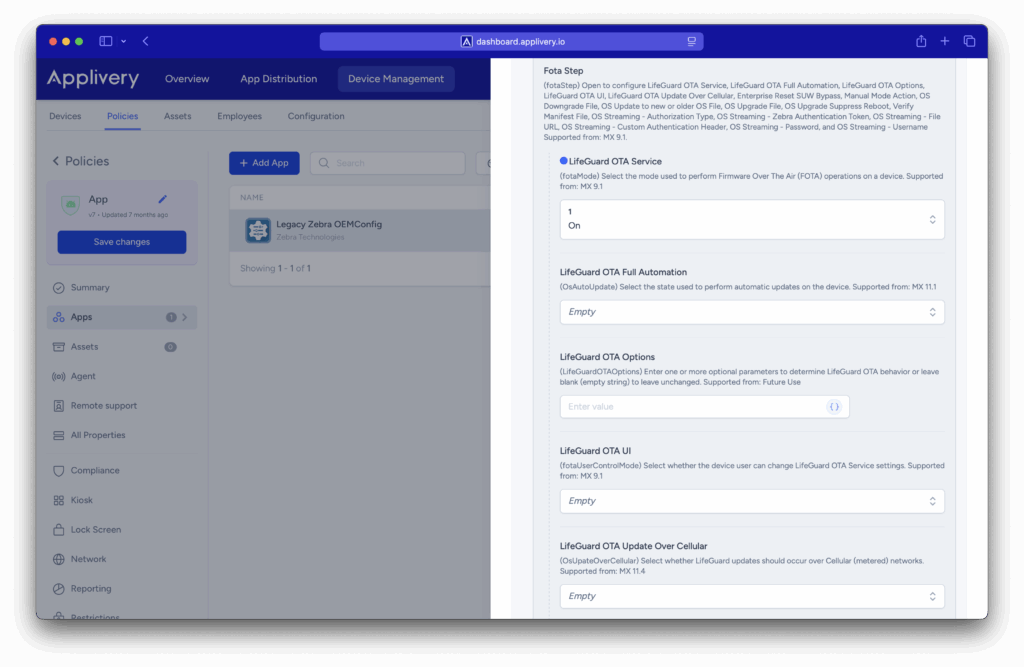
Task: Open Safari share icon in toolbar
Action: tap(921, 41)
